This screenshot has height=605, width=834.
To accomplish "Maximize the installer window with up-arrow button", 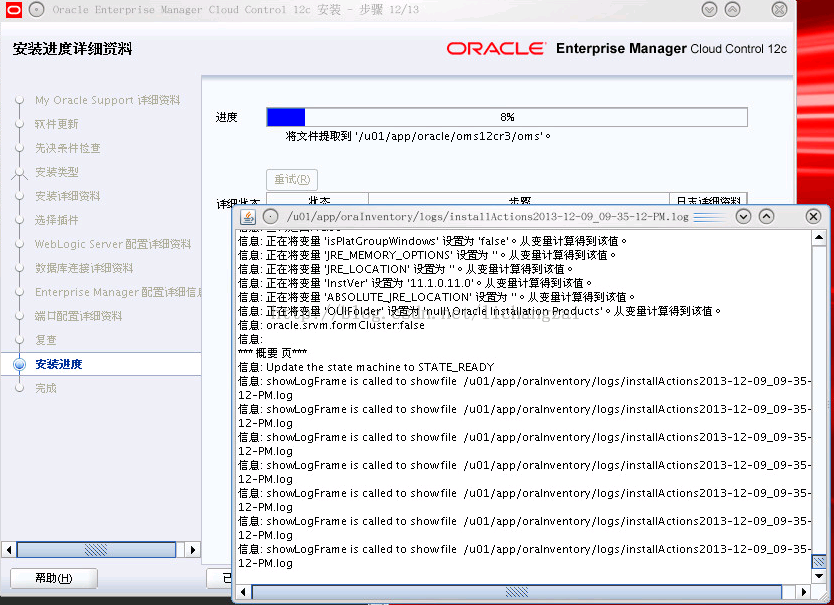I will (x=732, y=10).
